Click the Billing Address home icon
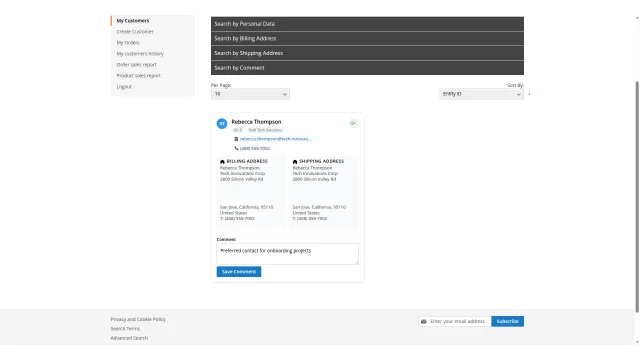This screenshot has width=640, height=360. tap(222, 162)
